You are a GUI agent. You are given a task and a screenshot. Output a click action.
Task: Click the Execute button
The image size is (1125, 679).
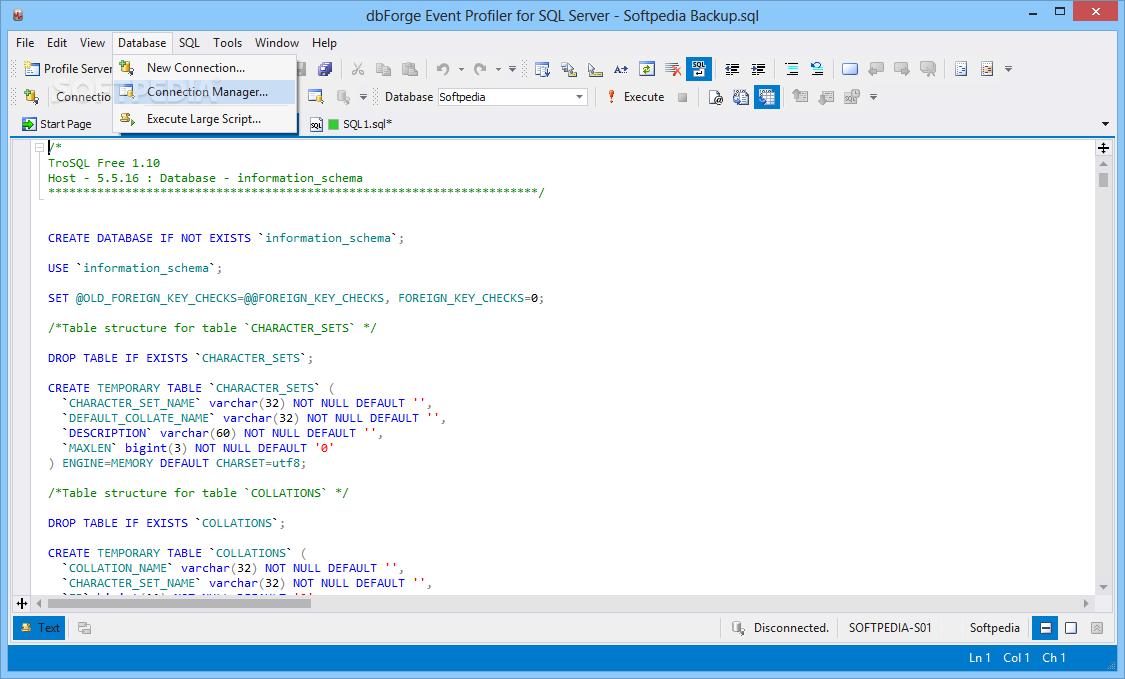coord(636,97)
